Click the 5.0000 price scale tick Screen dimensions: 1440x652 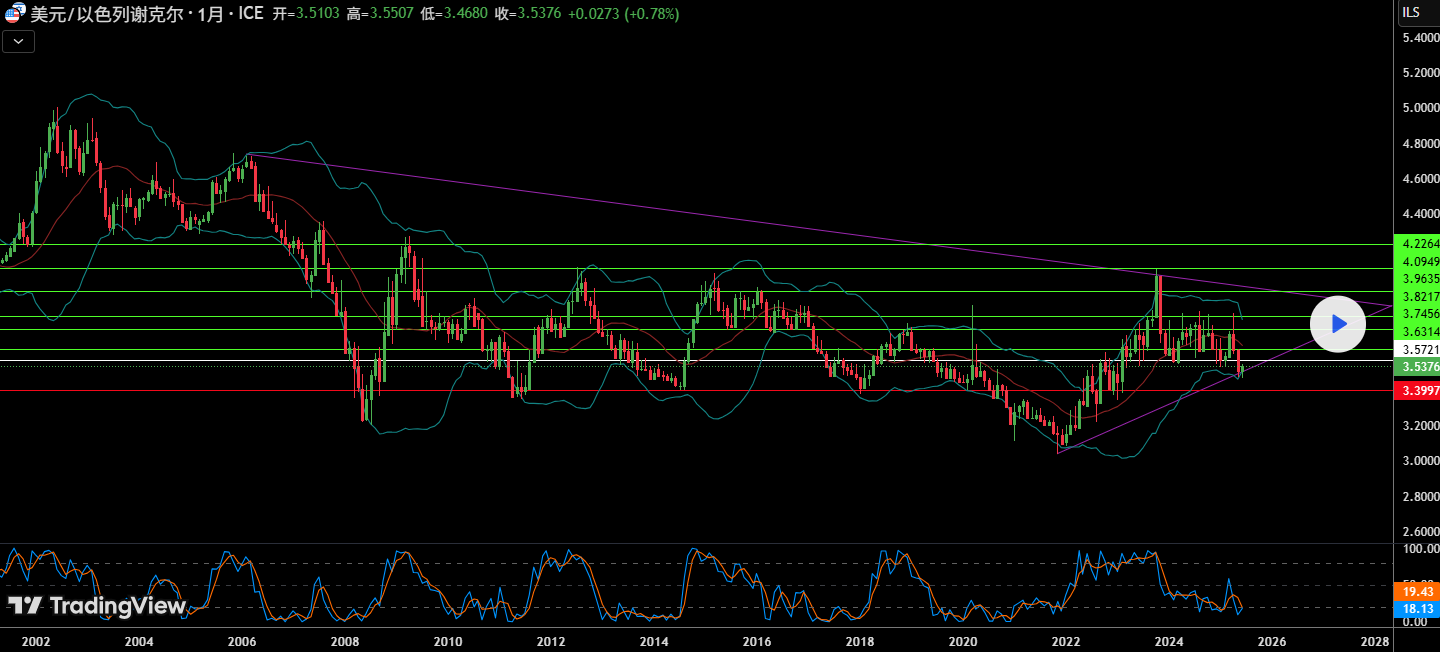(x=1420, y=108)
